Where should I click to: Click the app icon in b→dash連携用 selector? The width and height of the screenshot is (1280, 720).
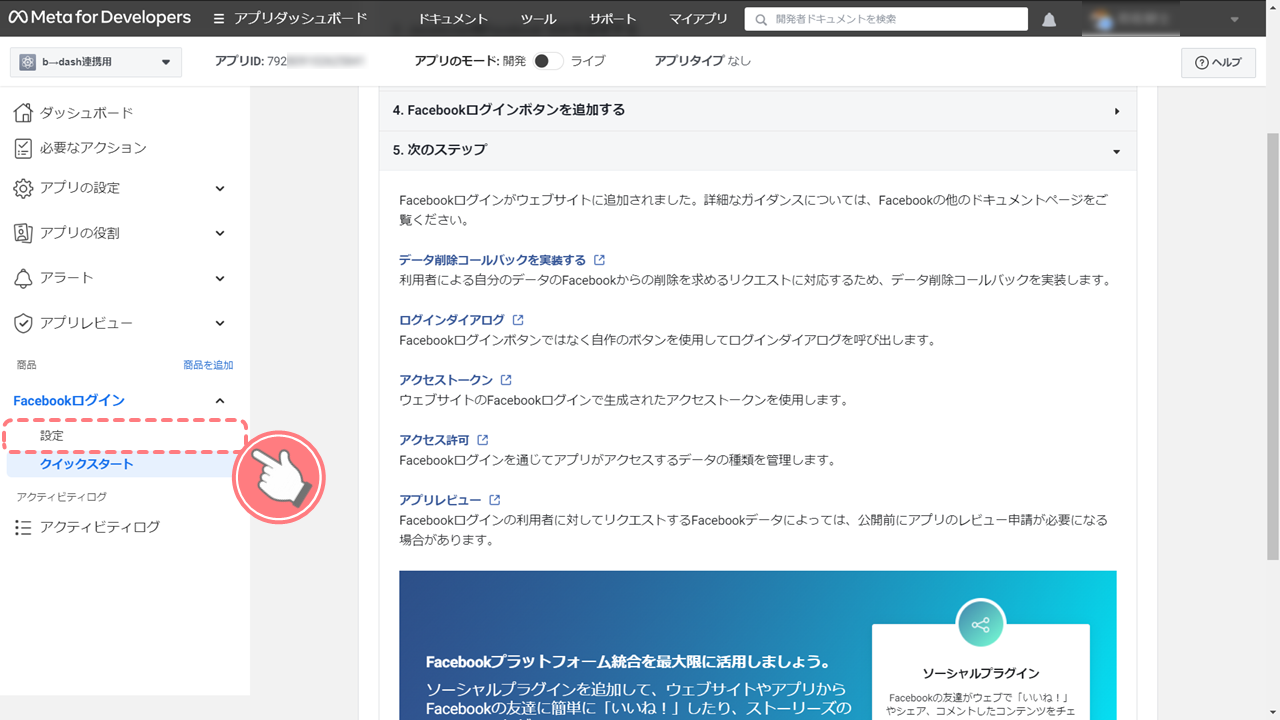pyautogui.click(x=27, y=62)
